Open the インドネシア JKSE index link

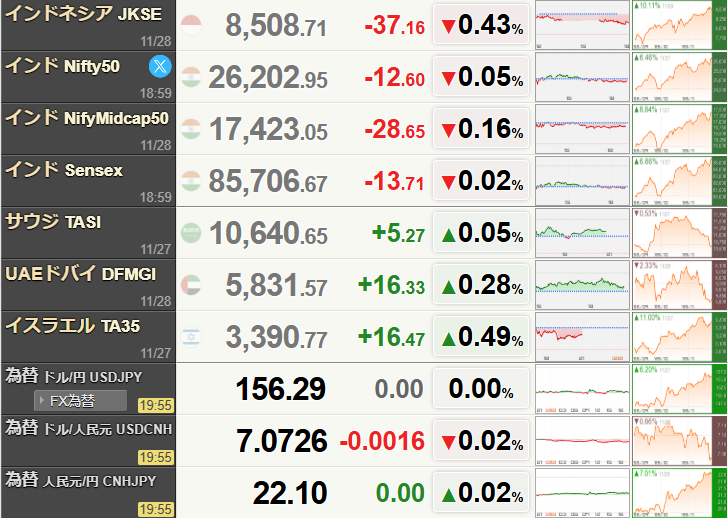click(x=84, y=14)
